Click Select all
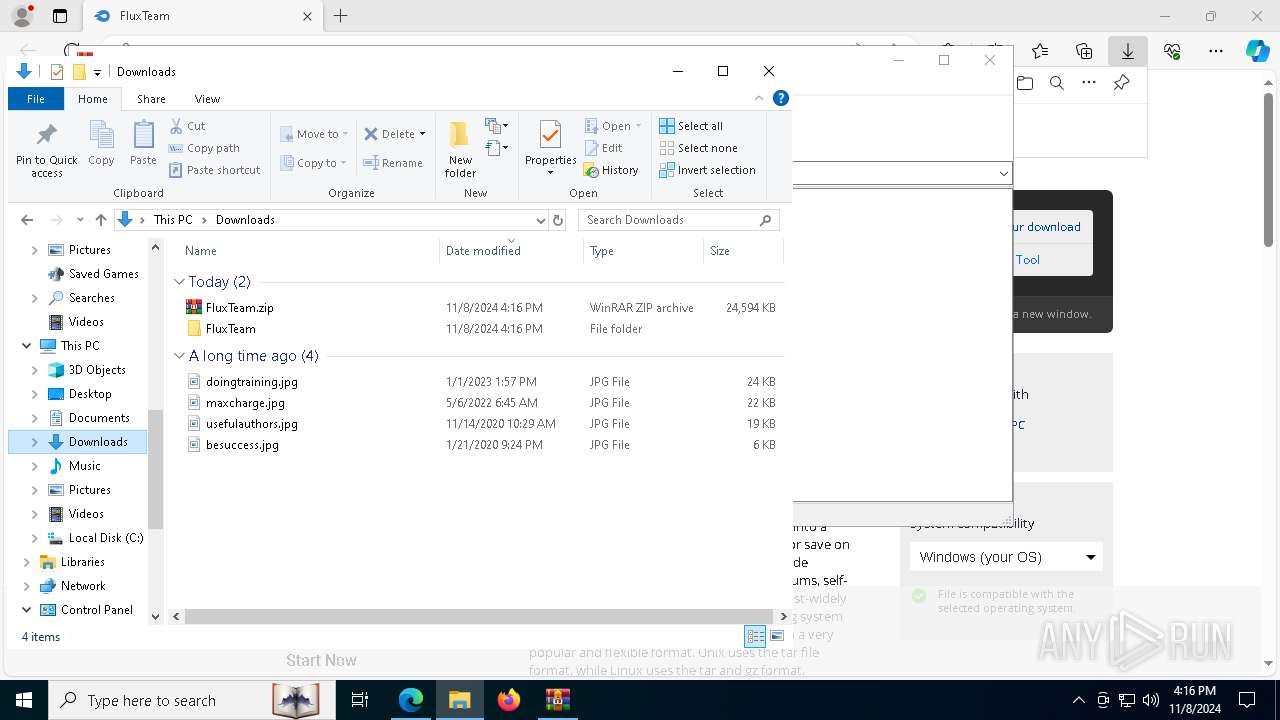 691,126
